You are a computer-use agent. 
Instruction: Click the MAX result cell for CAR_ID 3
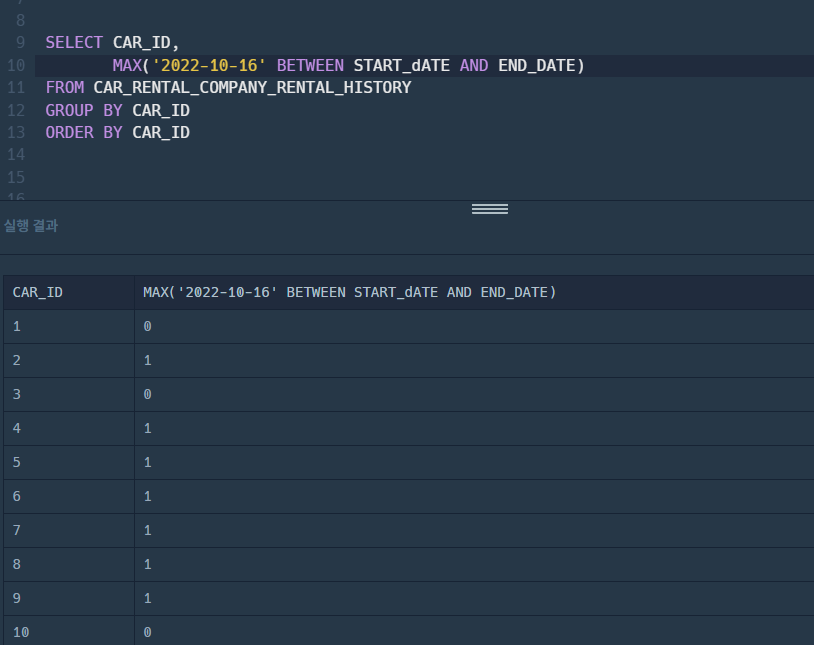(x=474, y=395)
